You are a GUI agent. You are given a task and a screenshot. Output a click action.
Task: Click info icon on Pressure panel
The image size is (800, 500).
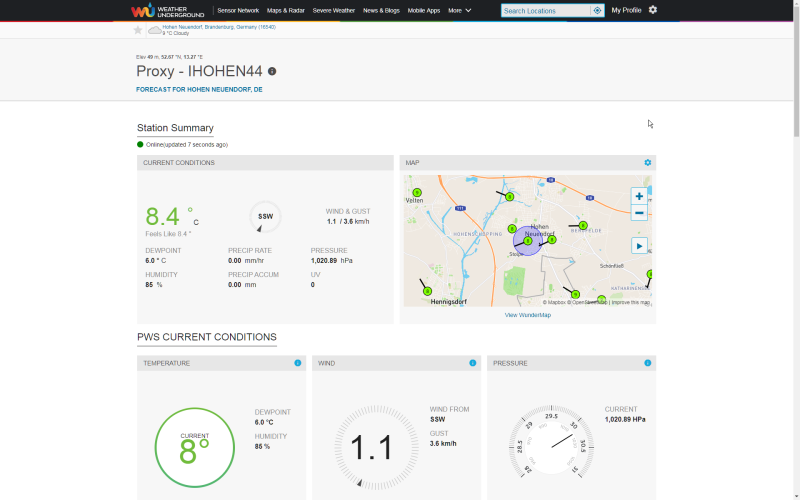click(647, 363)
